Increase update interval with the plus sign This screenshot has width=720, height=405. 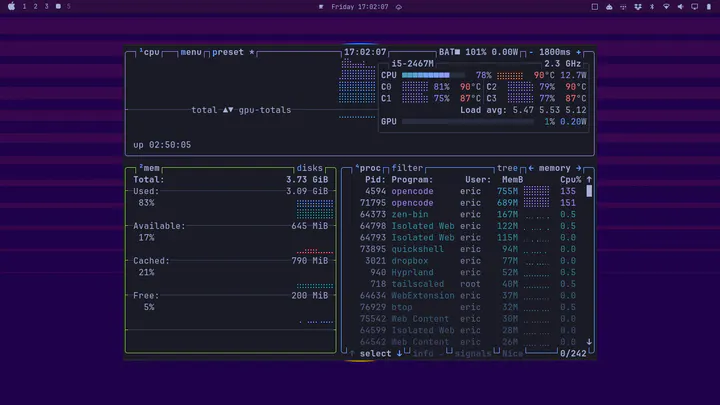point(579,52)
